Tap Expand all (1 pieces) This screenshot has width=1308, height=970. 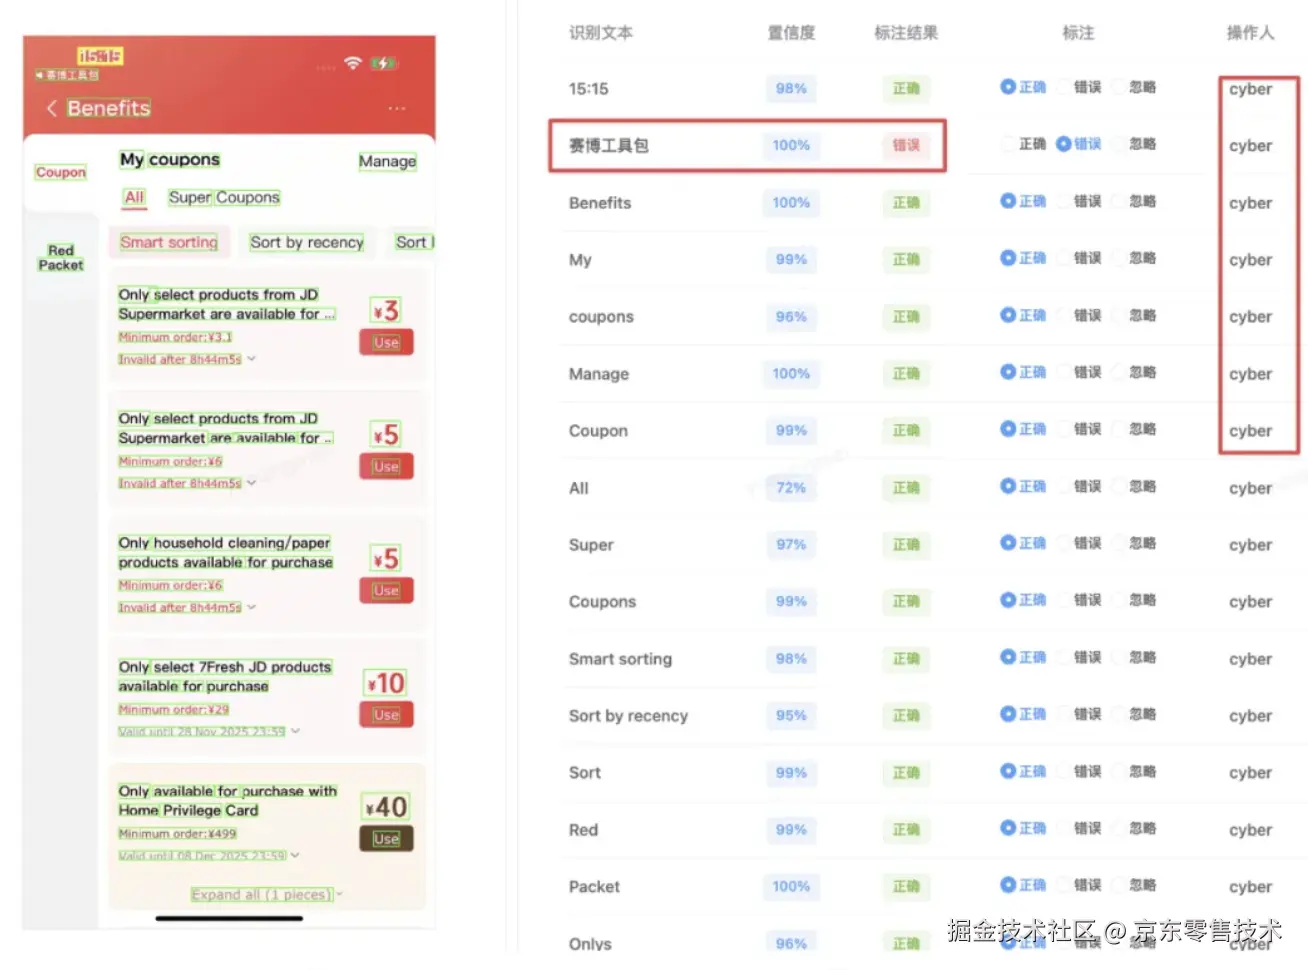[x=266, y=894]
